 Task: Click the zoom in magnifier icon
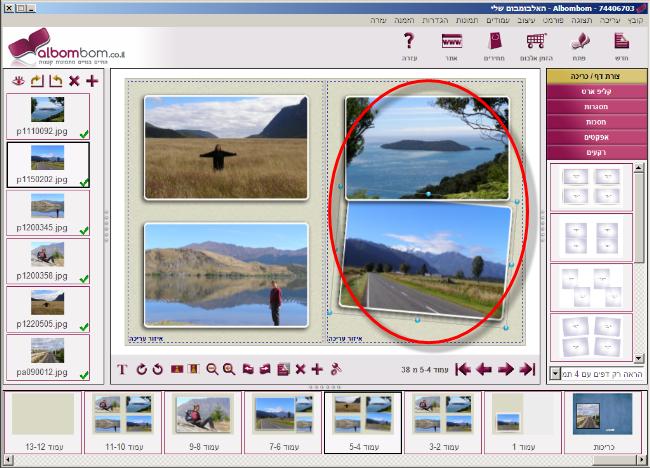pos(229,369)
